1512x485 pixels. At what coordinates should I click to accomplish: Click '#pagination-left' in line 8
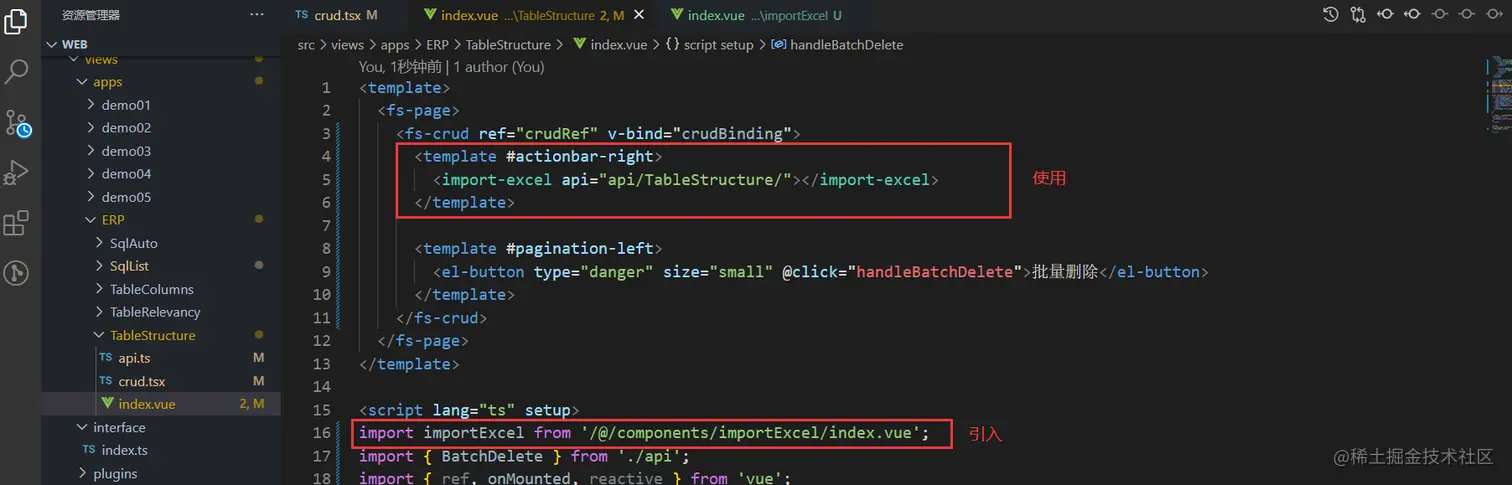[581, 249]
